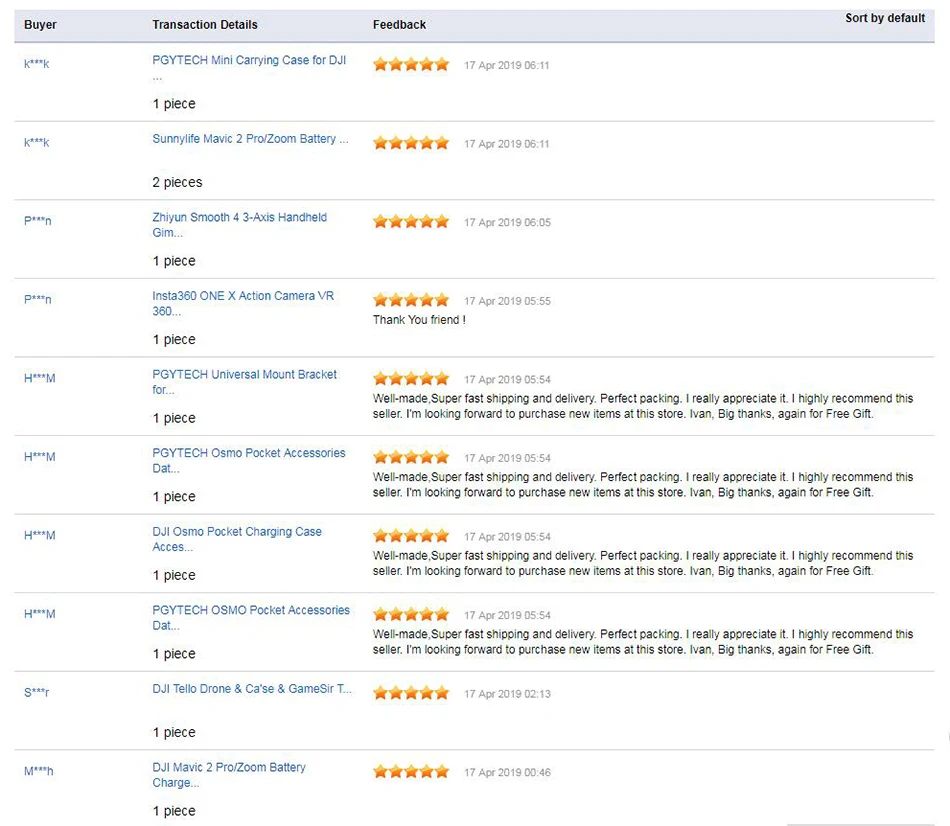Click buyer H***M of DJI Osmo Charging Case row
The width and height of the screenshot is (950, 826).
[39, 535]
